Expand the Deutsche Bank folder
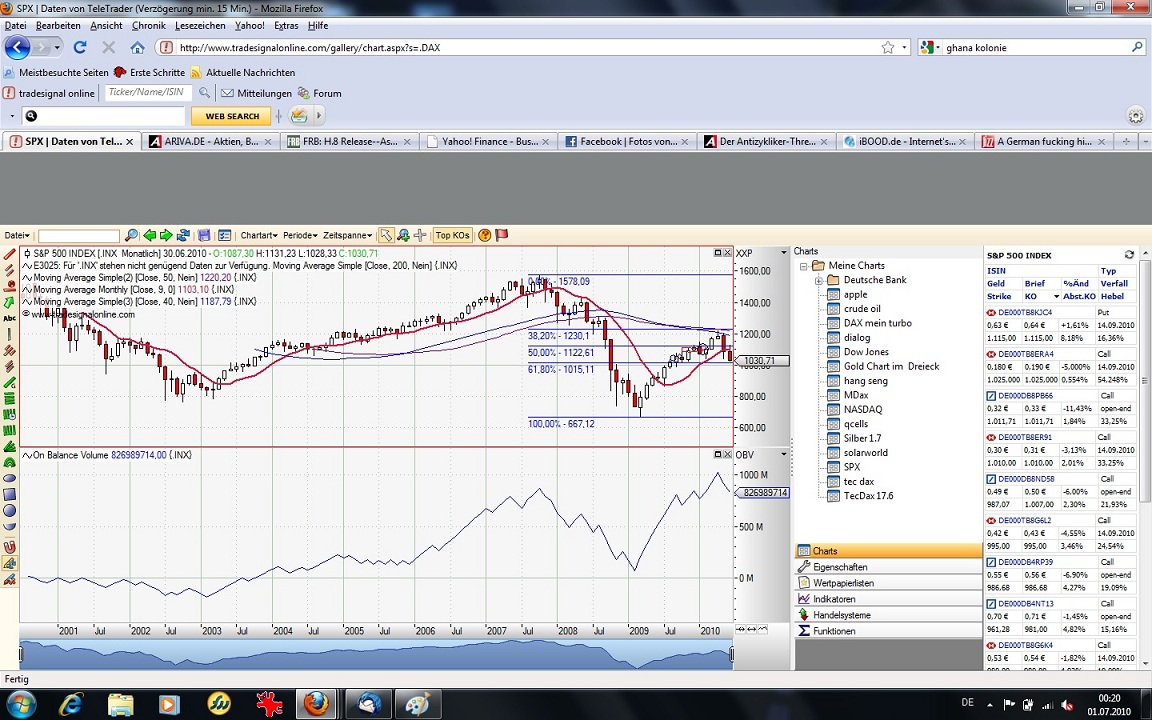 818,280
